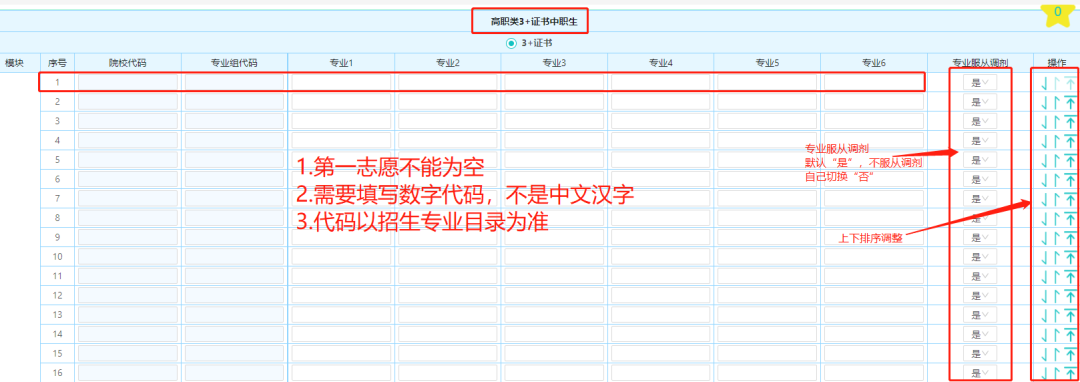Send row 9 to the top
The width and height of the screenshot is (1080, 382).
(x=1070, y=238)
